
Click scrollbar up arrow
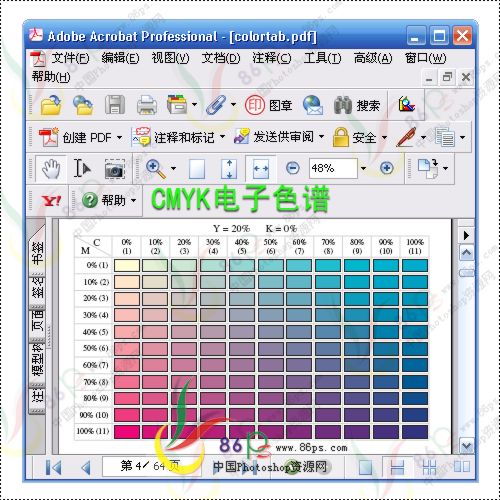466,253
